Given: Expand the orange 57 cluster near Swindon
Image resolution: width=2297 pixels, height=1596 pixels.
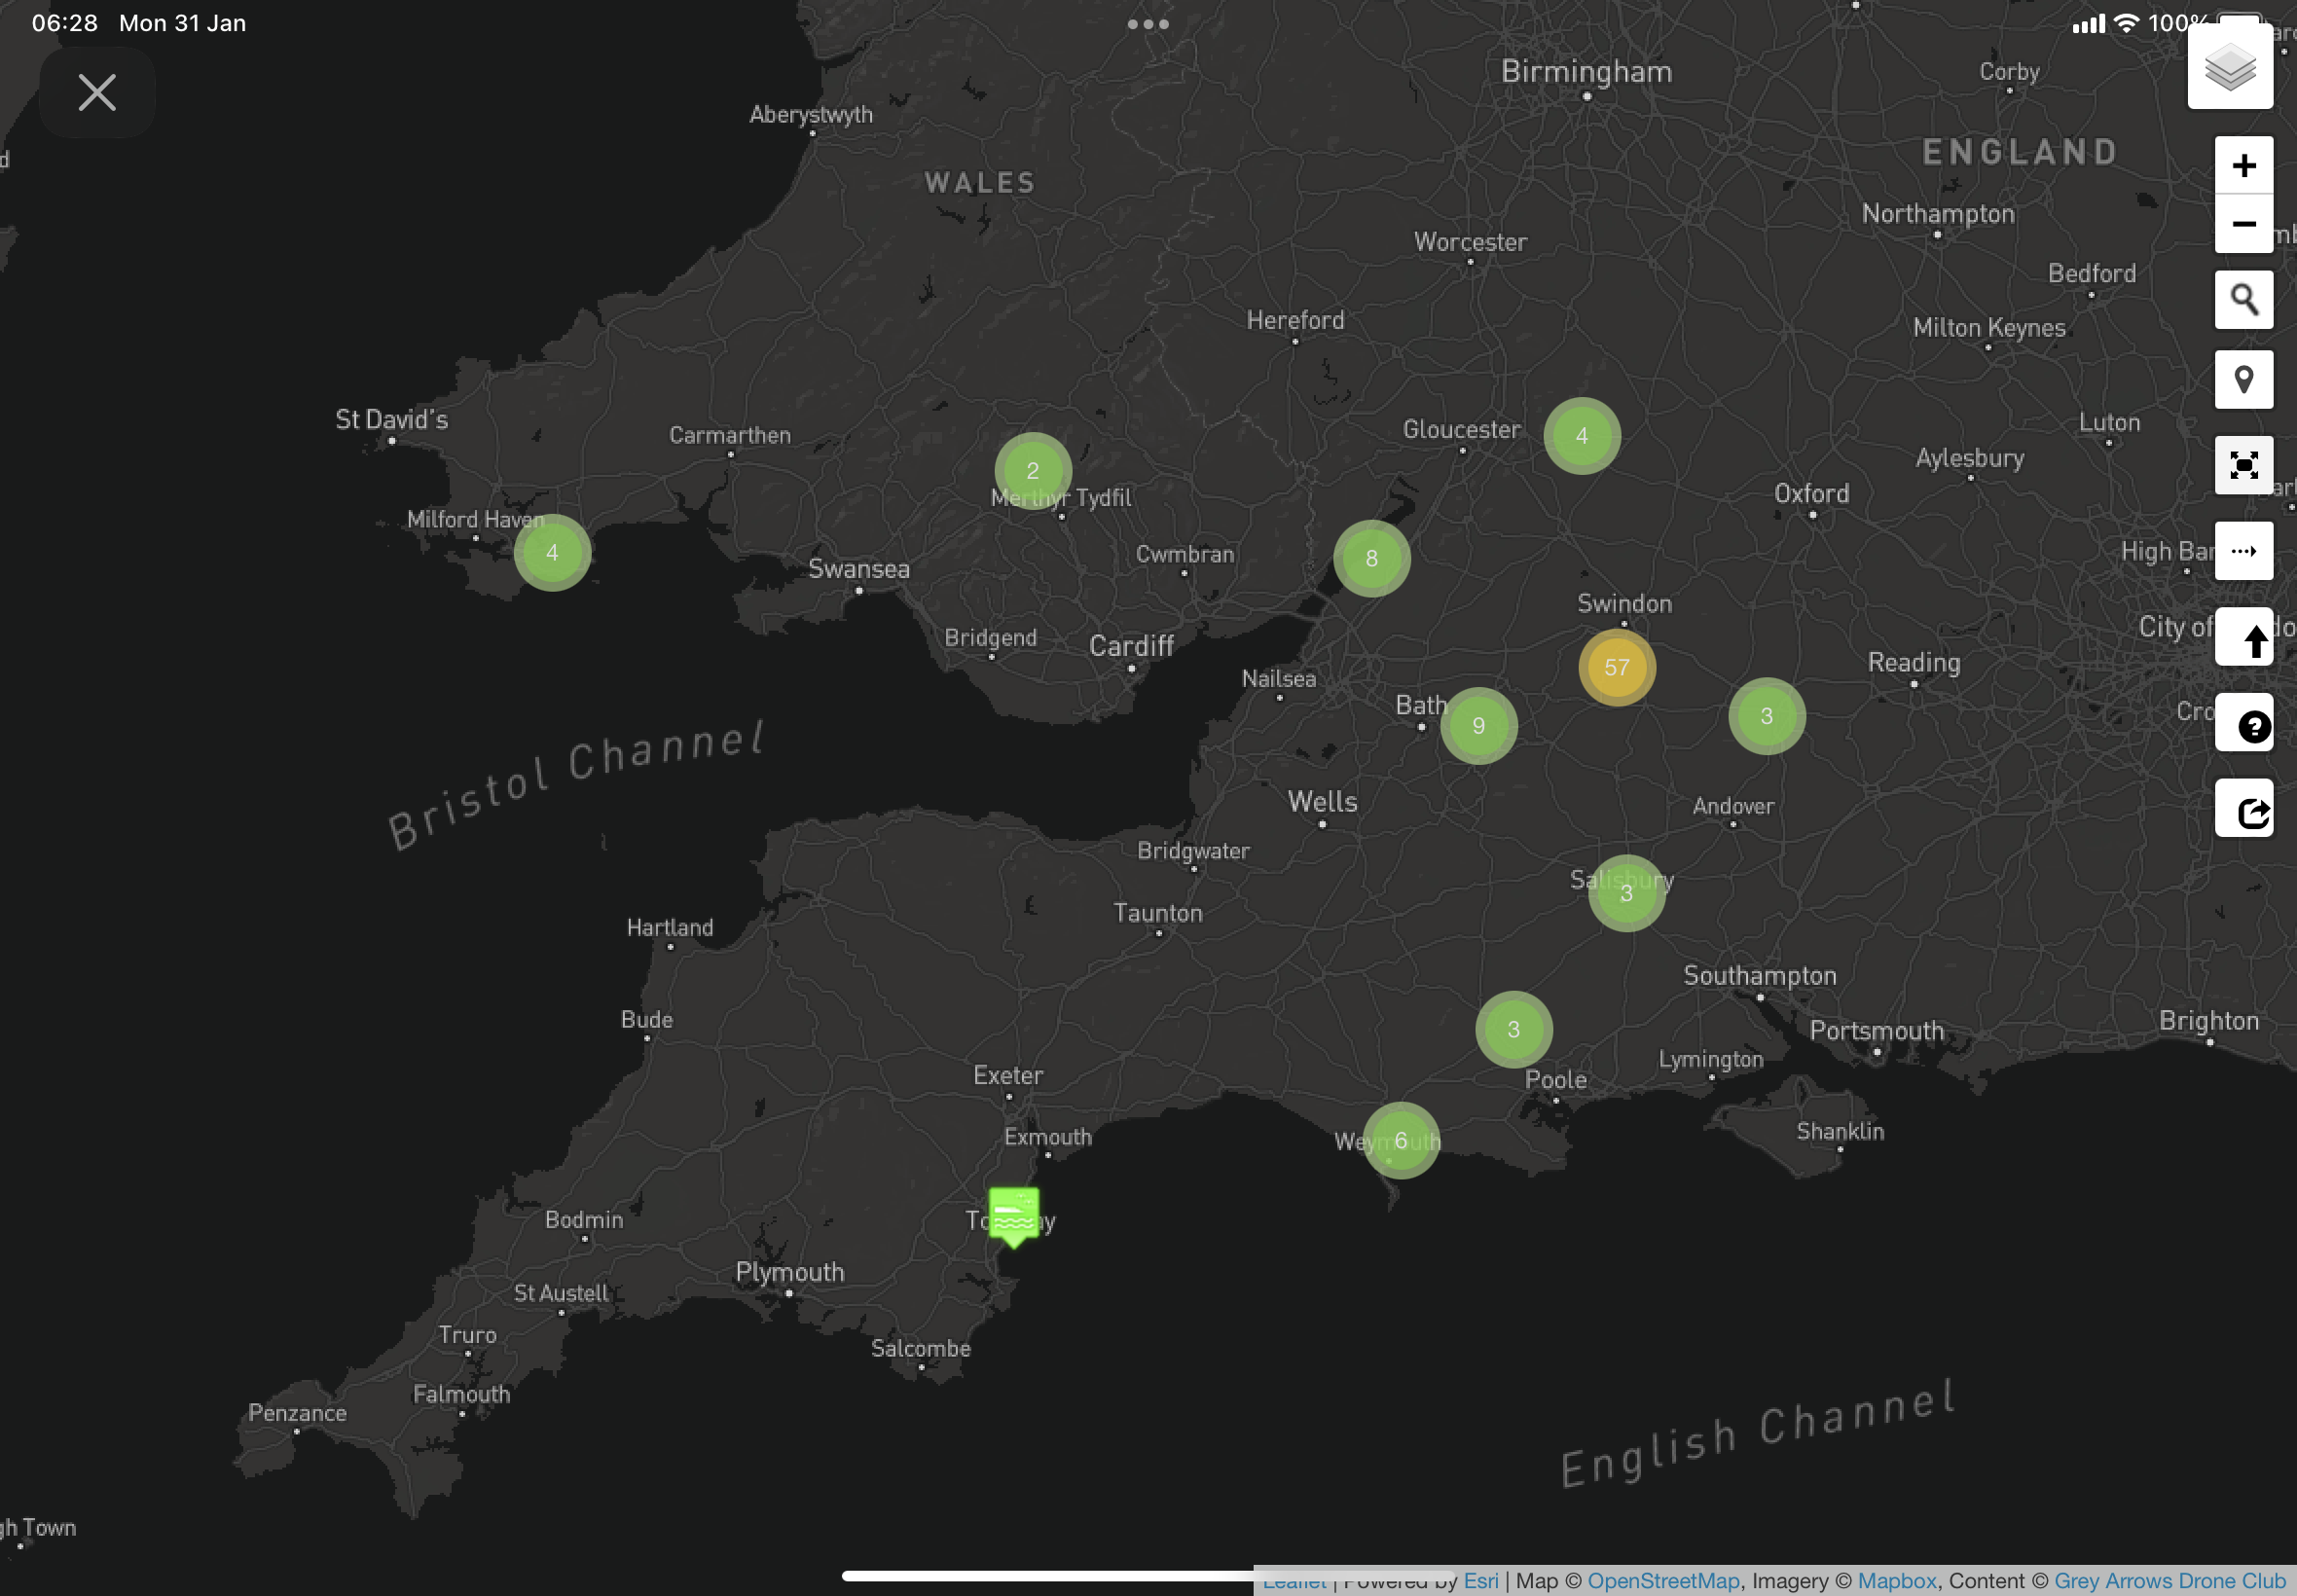Looking at the screenshot, I should 1616,667.
